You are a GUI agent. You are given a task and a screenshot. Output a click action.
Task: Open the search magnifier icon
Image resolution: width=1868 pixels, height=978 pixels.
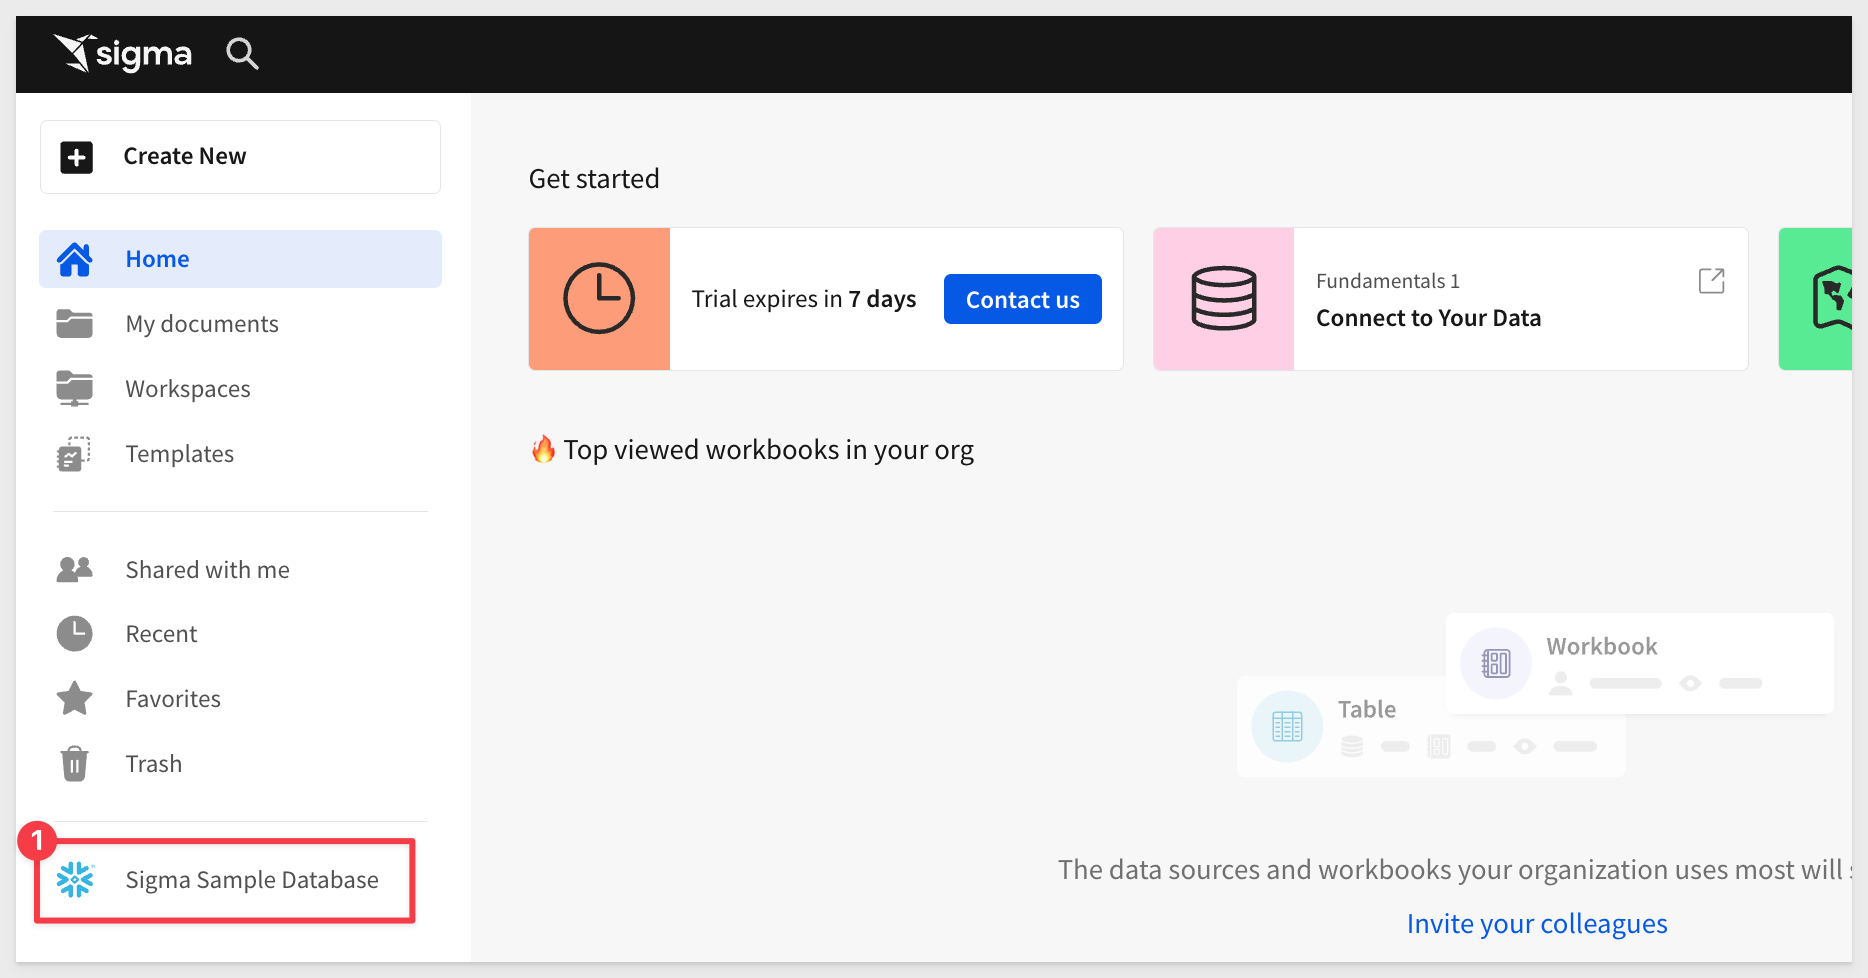(x=242, y=53)
